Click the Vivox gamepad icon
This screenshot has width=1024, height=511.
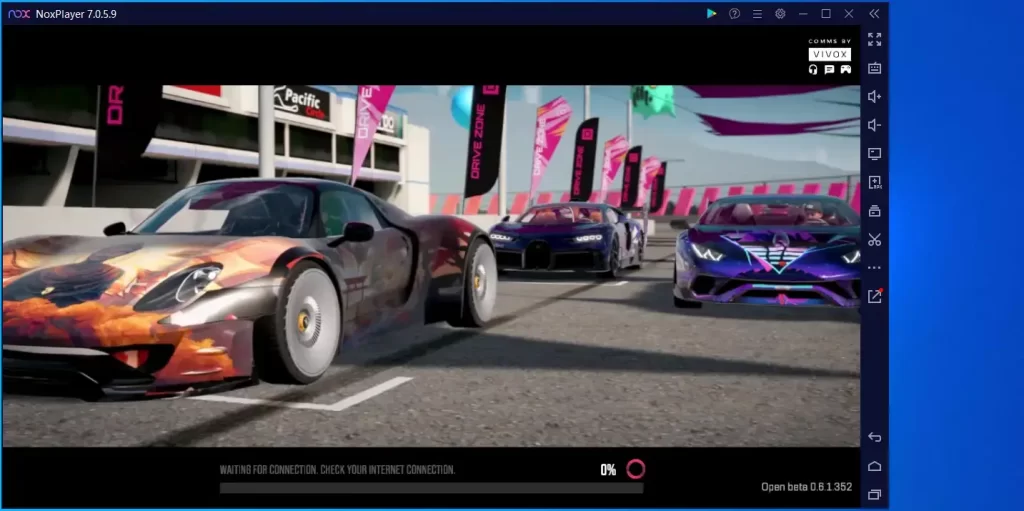pyautogui.click(x=845, y=69)
